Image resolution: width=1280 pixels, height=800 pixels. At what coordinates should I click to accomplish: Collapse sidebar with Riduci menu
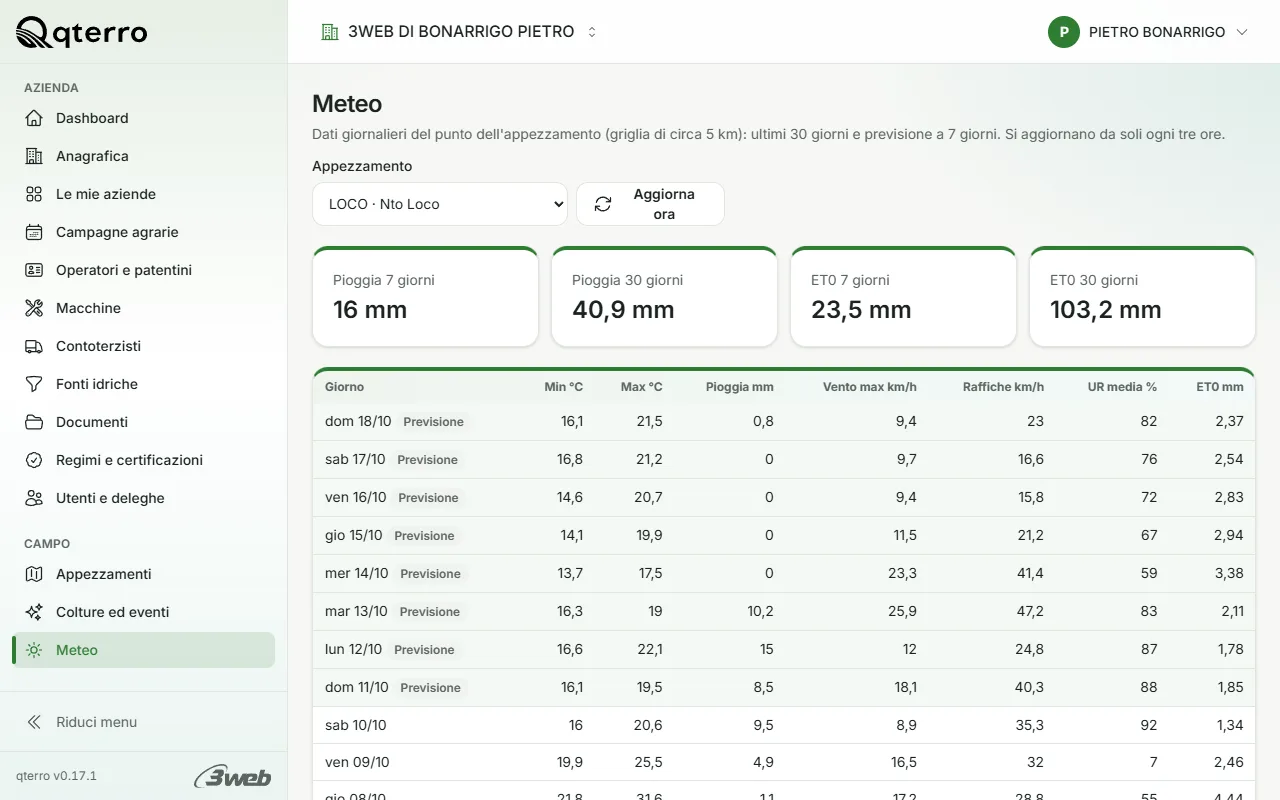[144, 722]
